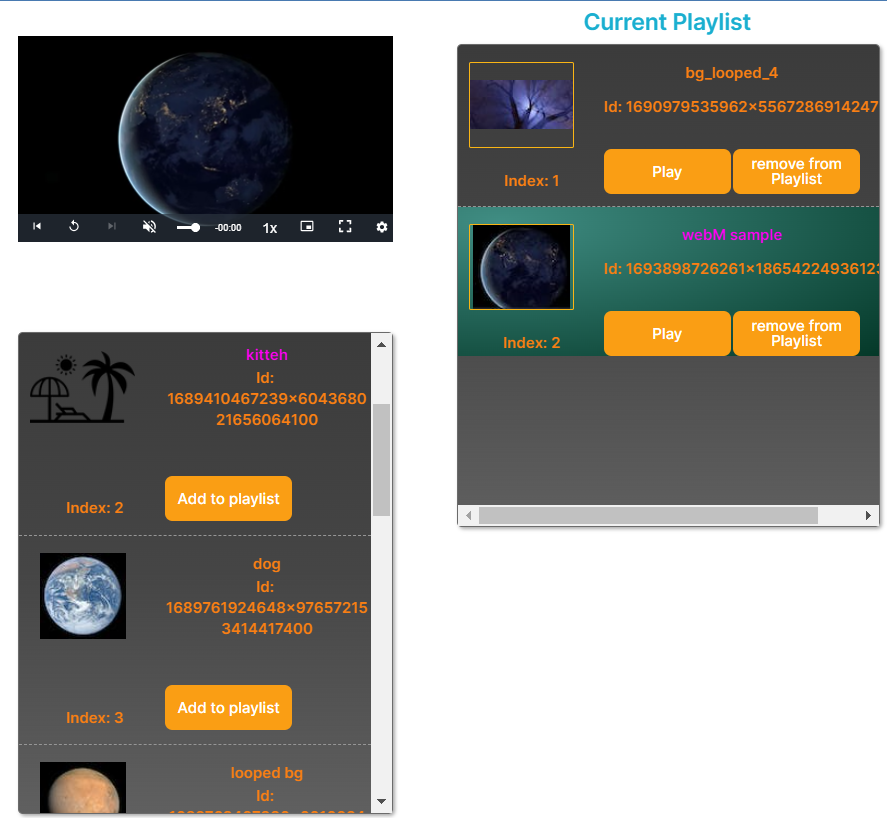
Task: Click the previous track icon in video player
Action: click(x=37, y=226)
